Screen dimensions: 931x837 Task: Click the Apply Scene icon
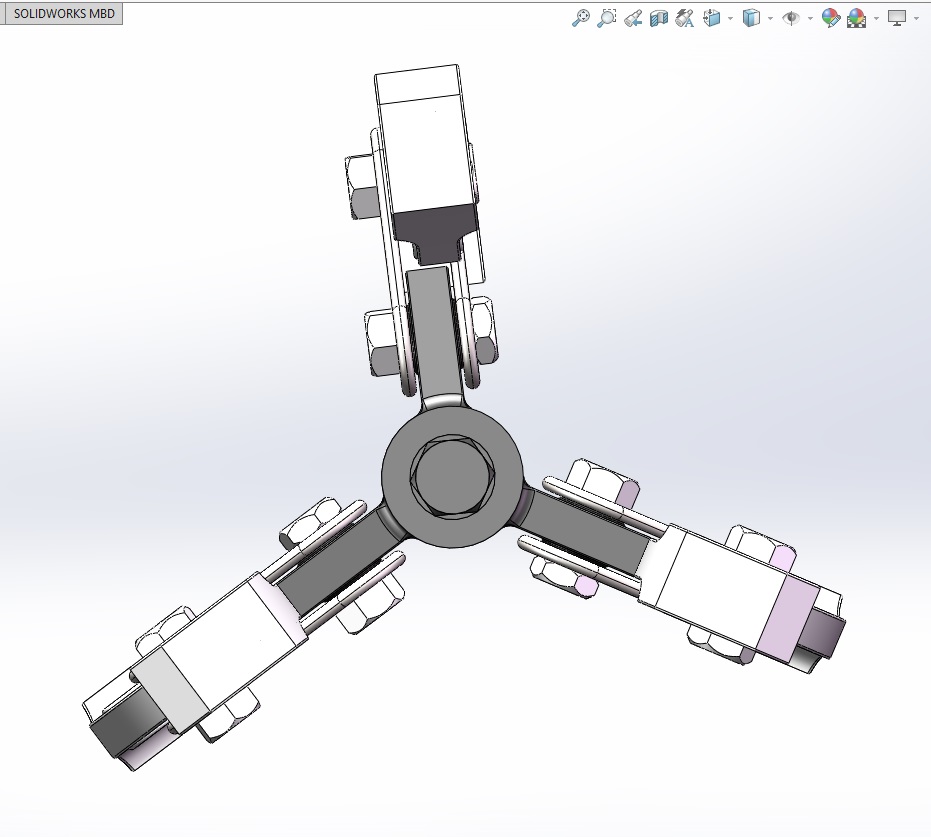856,18
